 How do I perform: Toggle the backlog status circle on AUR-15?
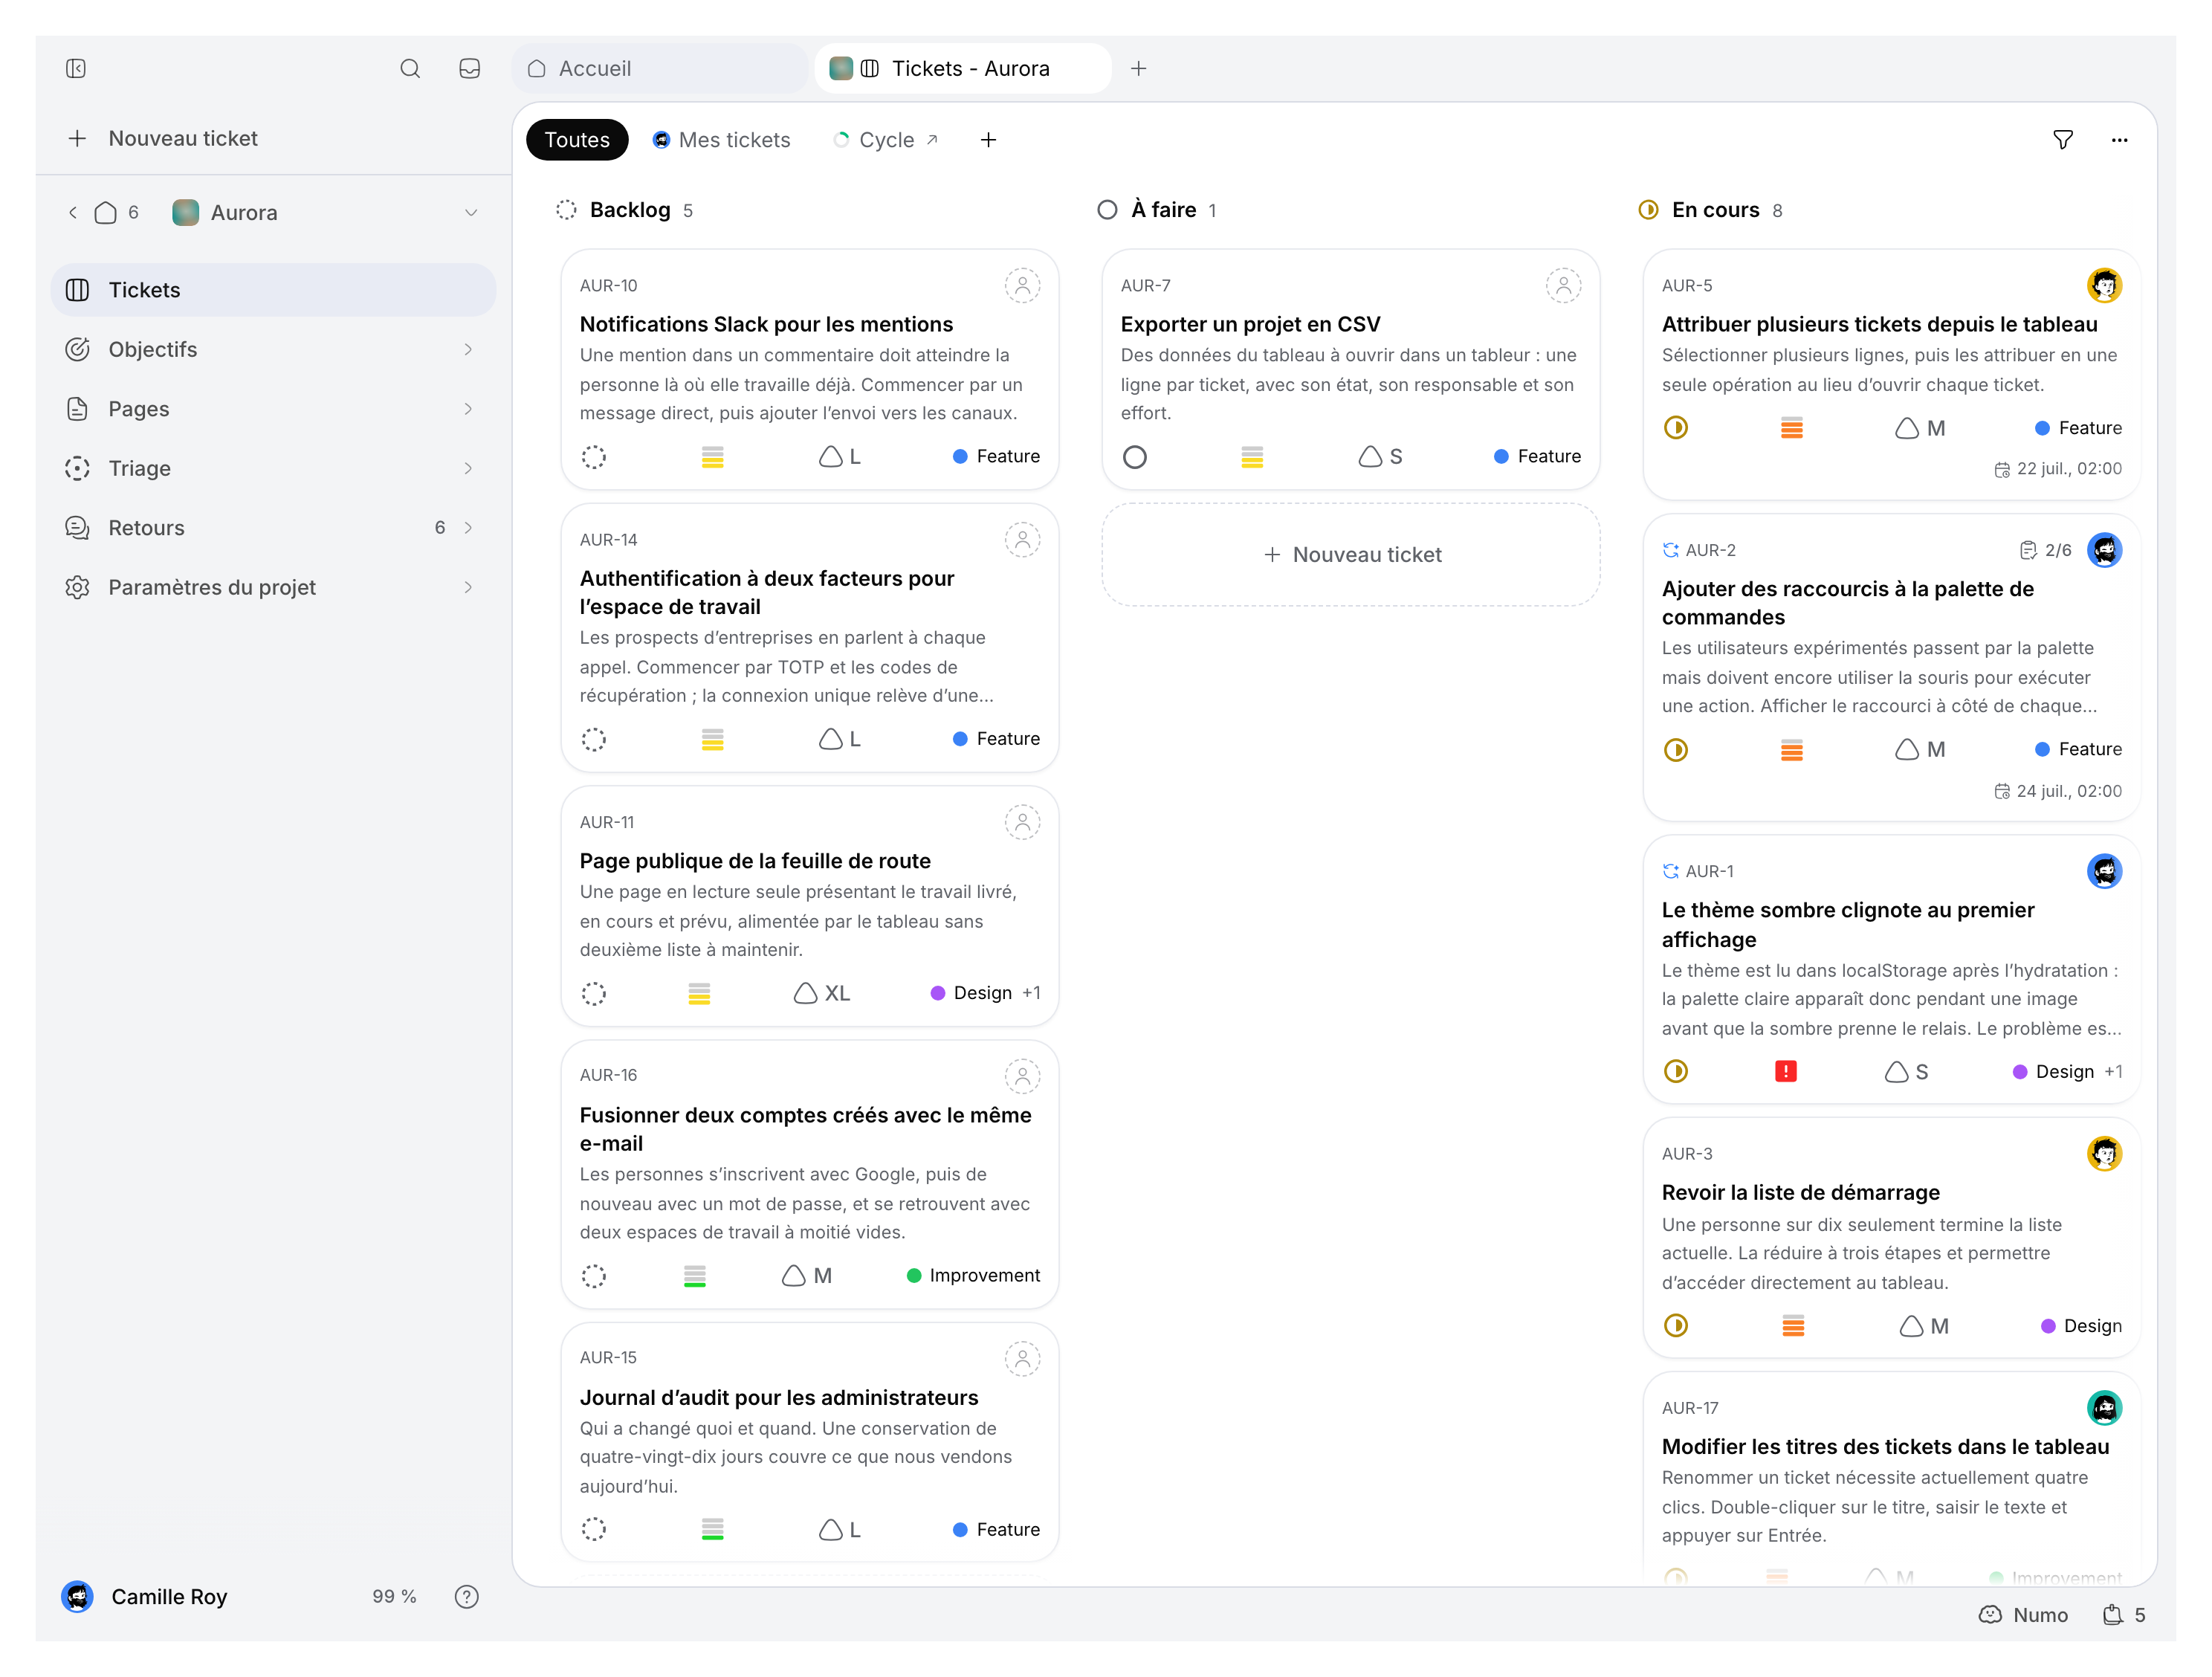(x=593, y=1529)
